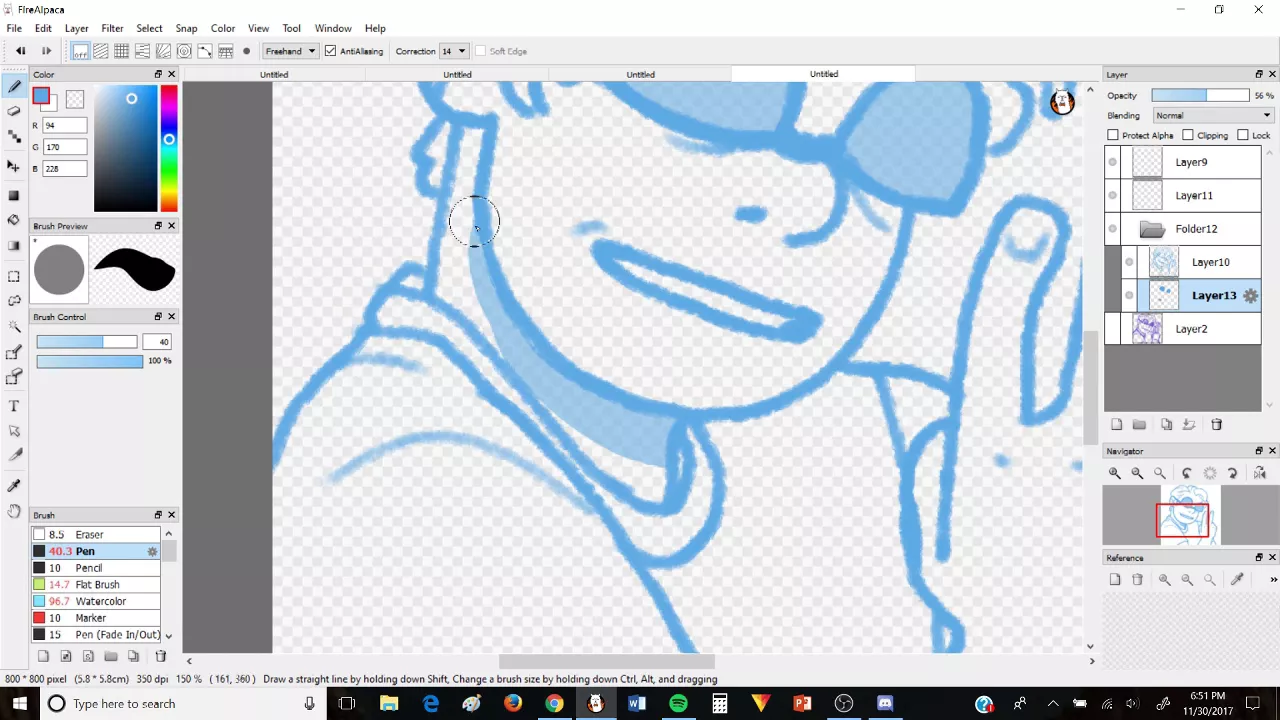Toggle the Soft Edge checkbox
This screenshot has width=1280, height=720.
[x=480, y=51]
